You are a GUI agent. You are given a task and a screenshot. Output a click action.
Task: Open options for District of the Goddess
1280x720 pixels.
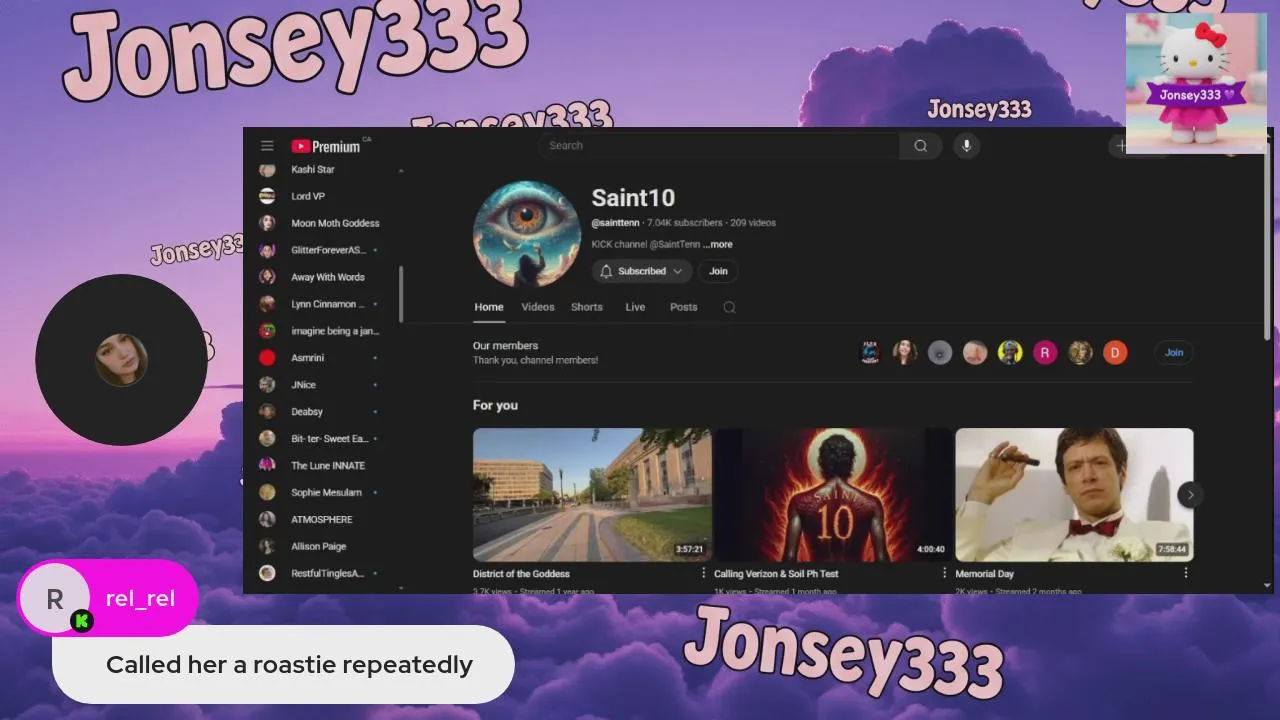[703, 573]
